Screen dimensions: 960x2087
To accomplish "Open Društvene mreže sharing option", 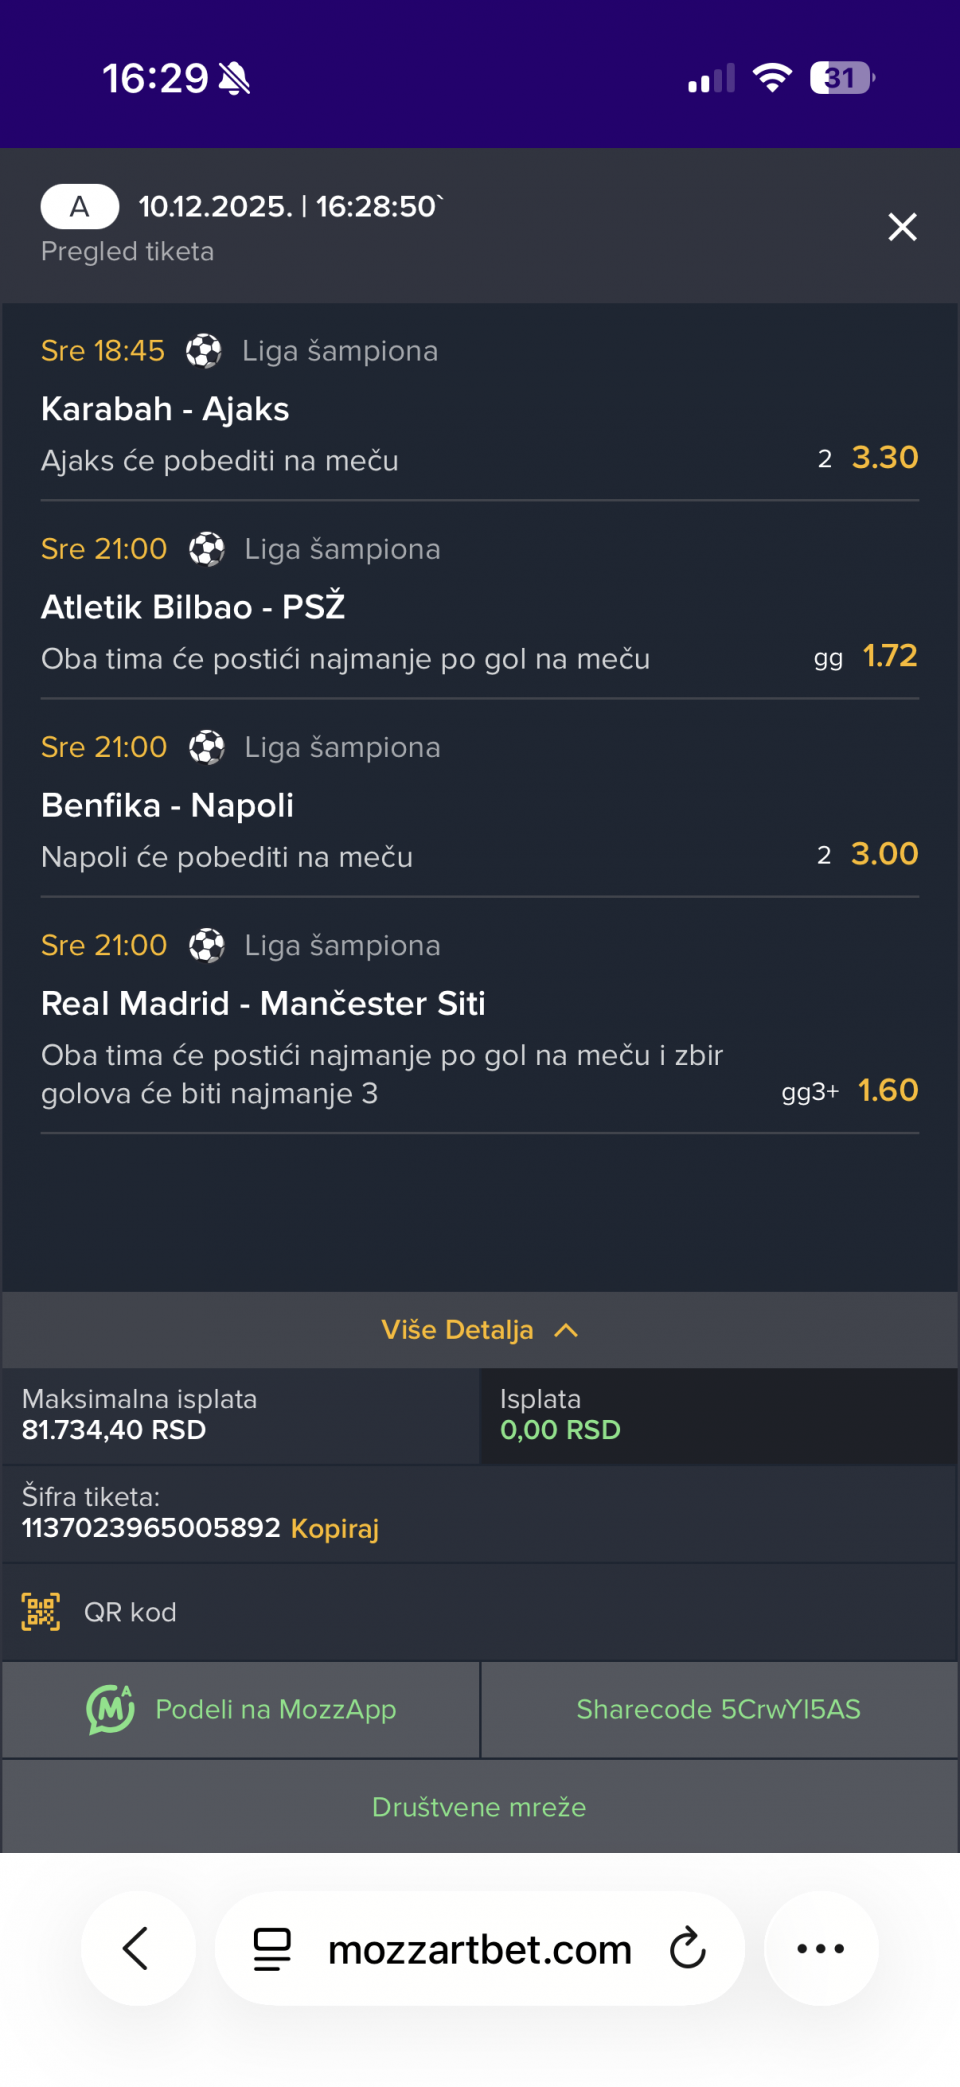I will click(479, 1807).
